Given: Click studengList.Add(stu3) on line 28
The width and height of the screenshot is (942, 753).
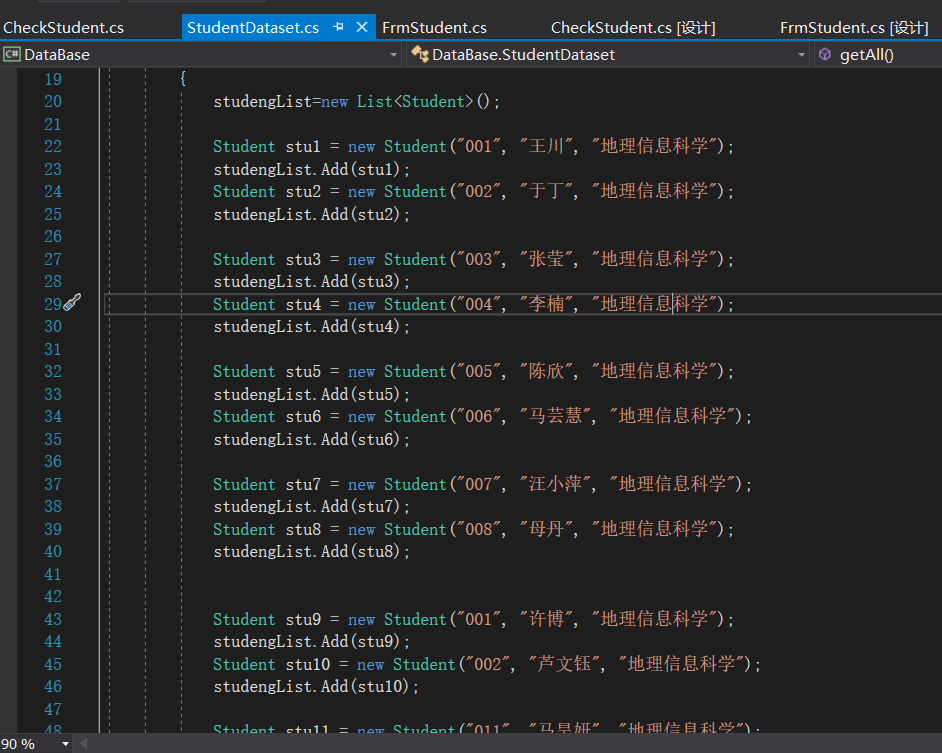Looking at the screenshot, I should pos(311,282).
